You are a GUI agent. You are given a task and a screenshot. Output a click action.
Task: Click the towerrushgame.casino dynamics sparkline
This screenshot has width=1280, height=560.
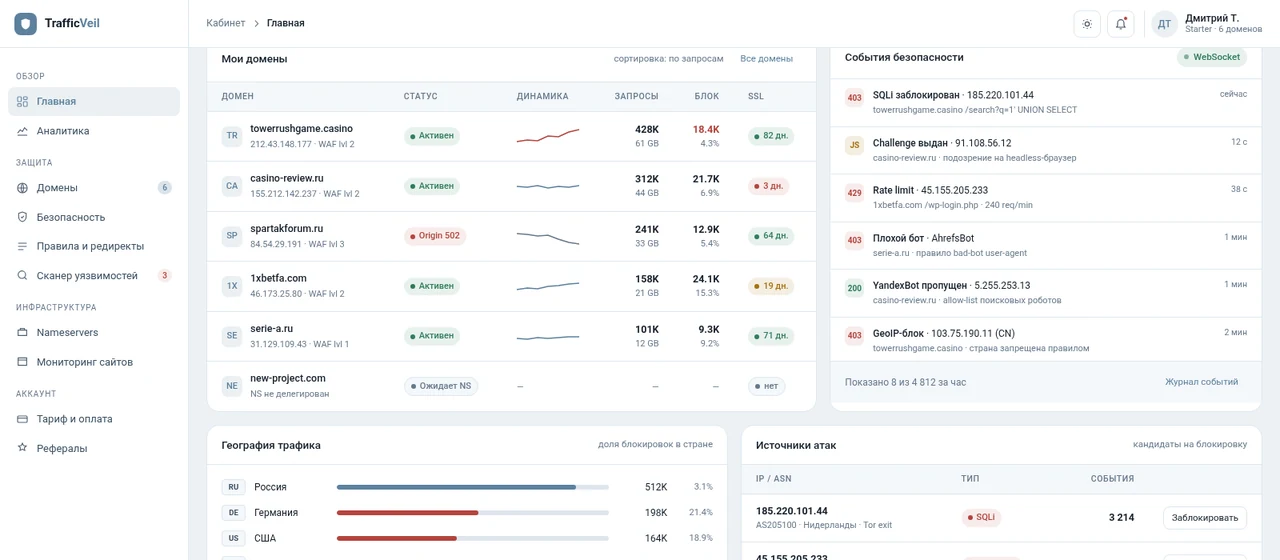[x=548, y=136]
